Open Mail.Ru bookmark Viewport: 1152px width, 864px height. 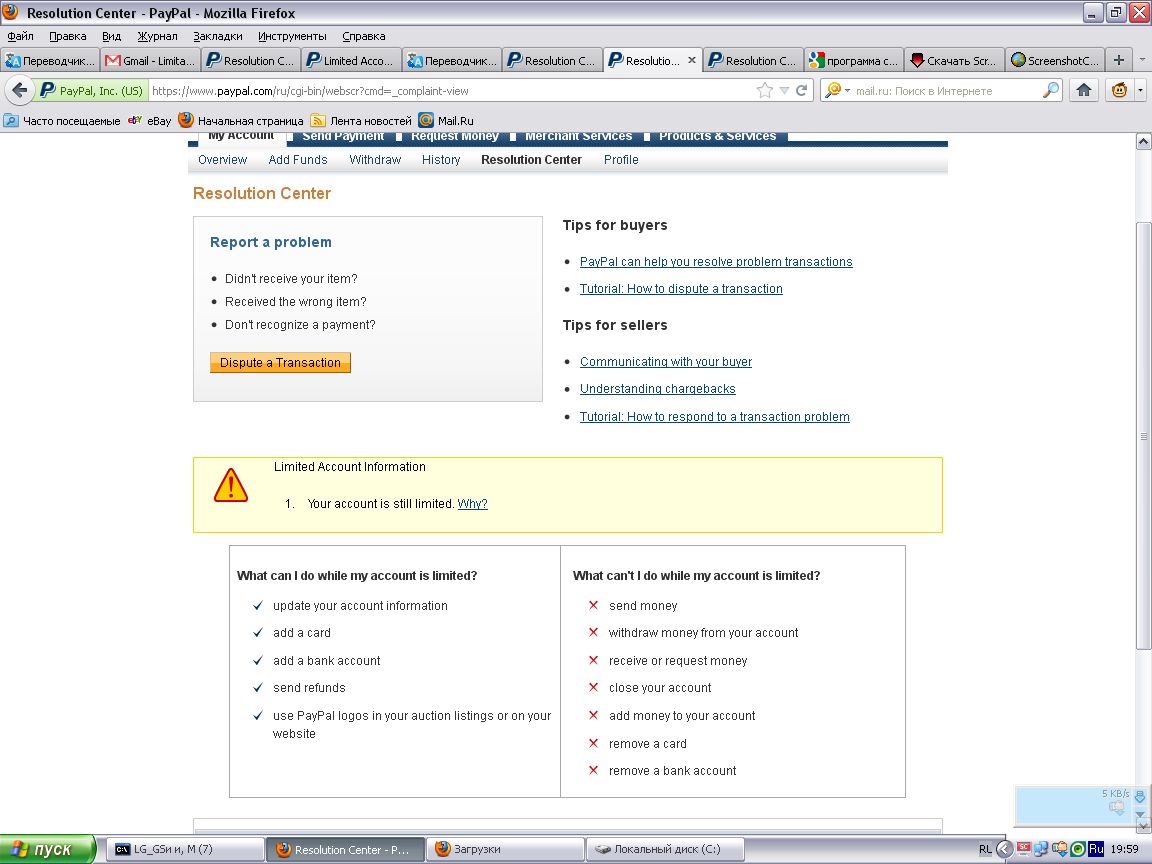pos(446,120)
